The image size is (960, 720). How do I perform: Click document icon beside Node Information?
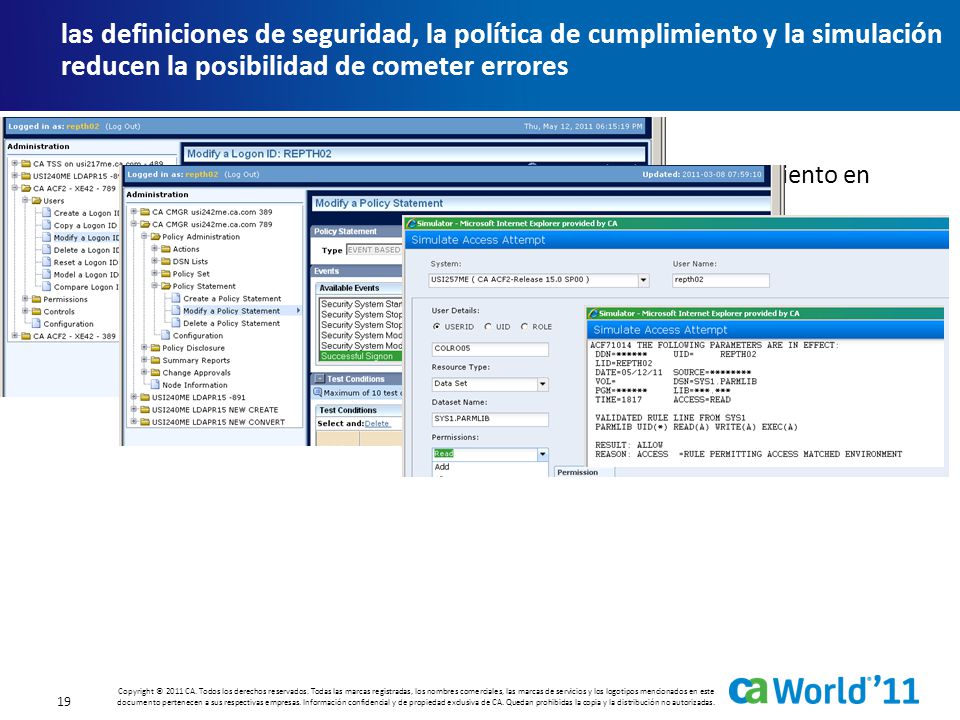[155, 384]
